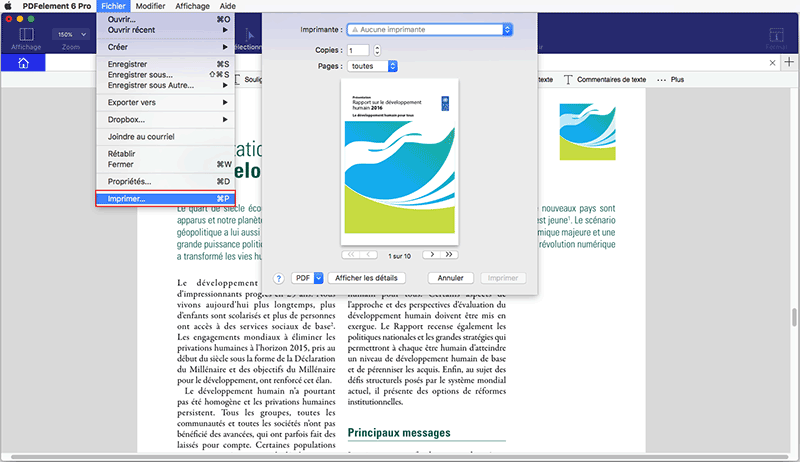
Task: Select Fermer in the Fichier menu
Action: tap(165, 165)
